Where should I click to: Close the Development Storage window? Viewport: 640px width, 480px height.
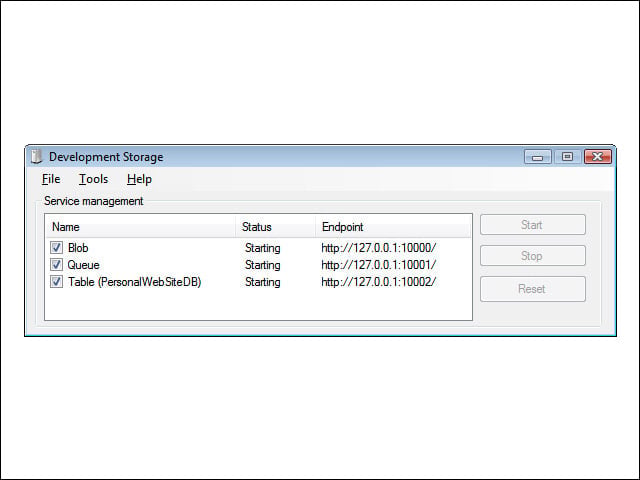598,157
